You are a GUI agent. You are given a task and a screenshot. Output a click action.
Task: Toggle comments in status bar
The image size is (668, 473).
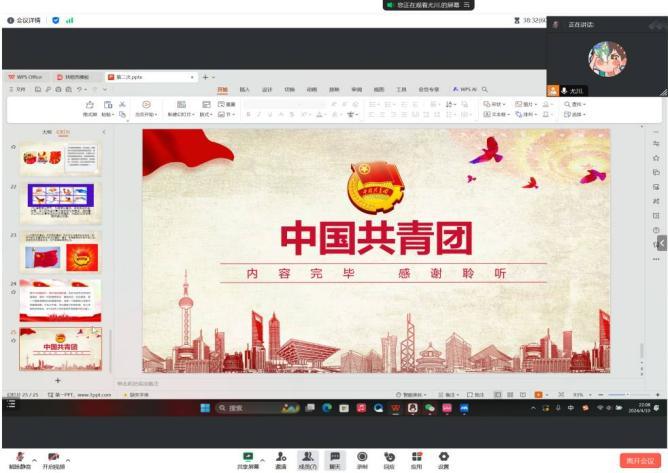[x=476, y=395]
